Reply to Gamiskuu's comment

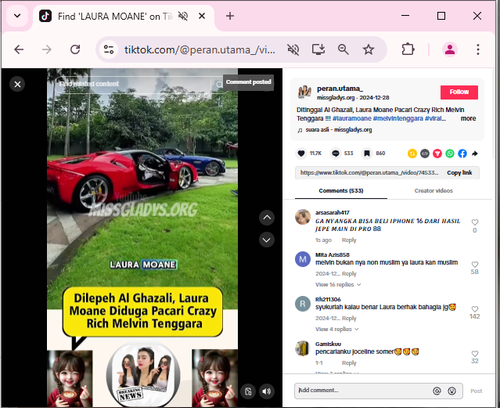coord(349,363)
